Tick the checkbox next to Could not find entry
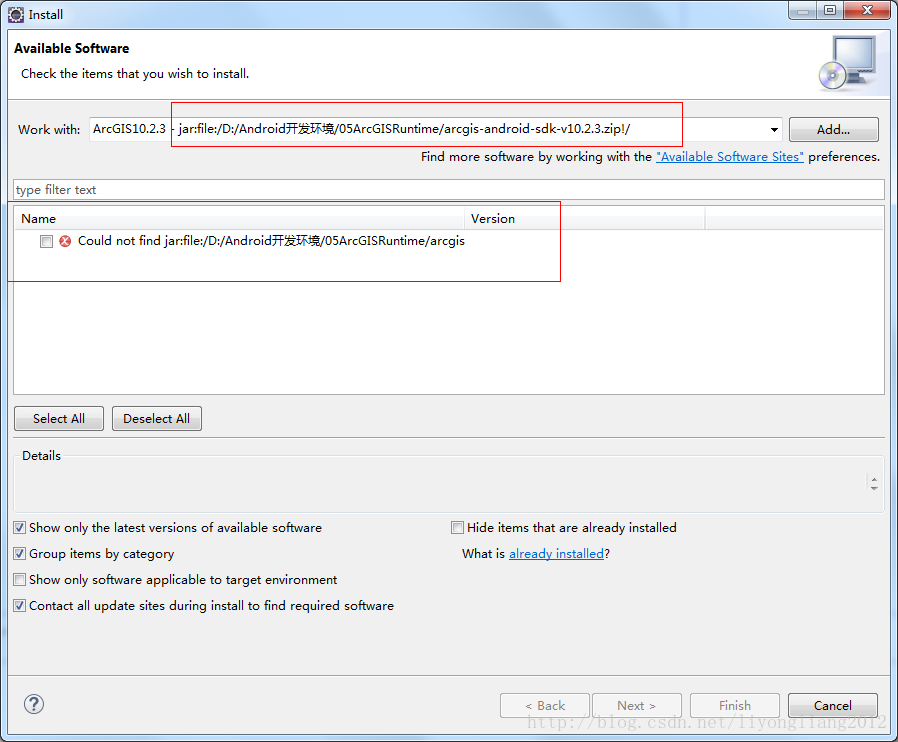The height and width of the screenshot is (742, 898). pyautogui.click(x=46, y=242)
